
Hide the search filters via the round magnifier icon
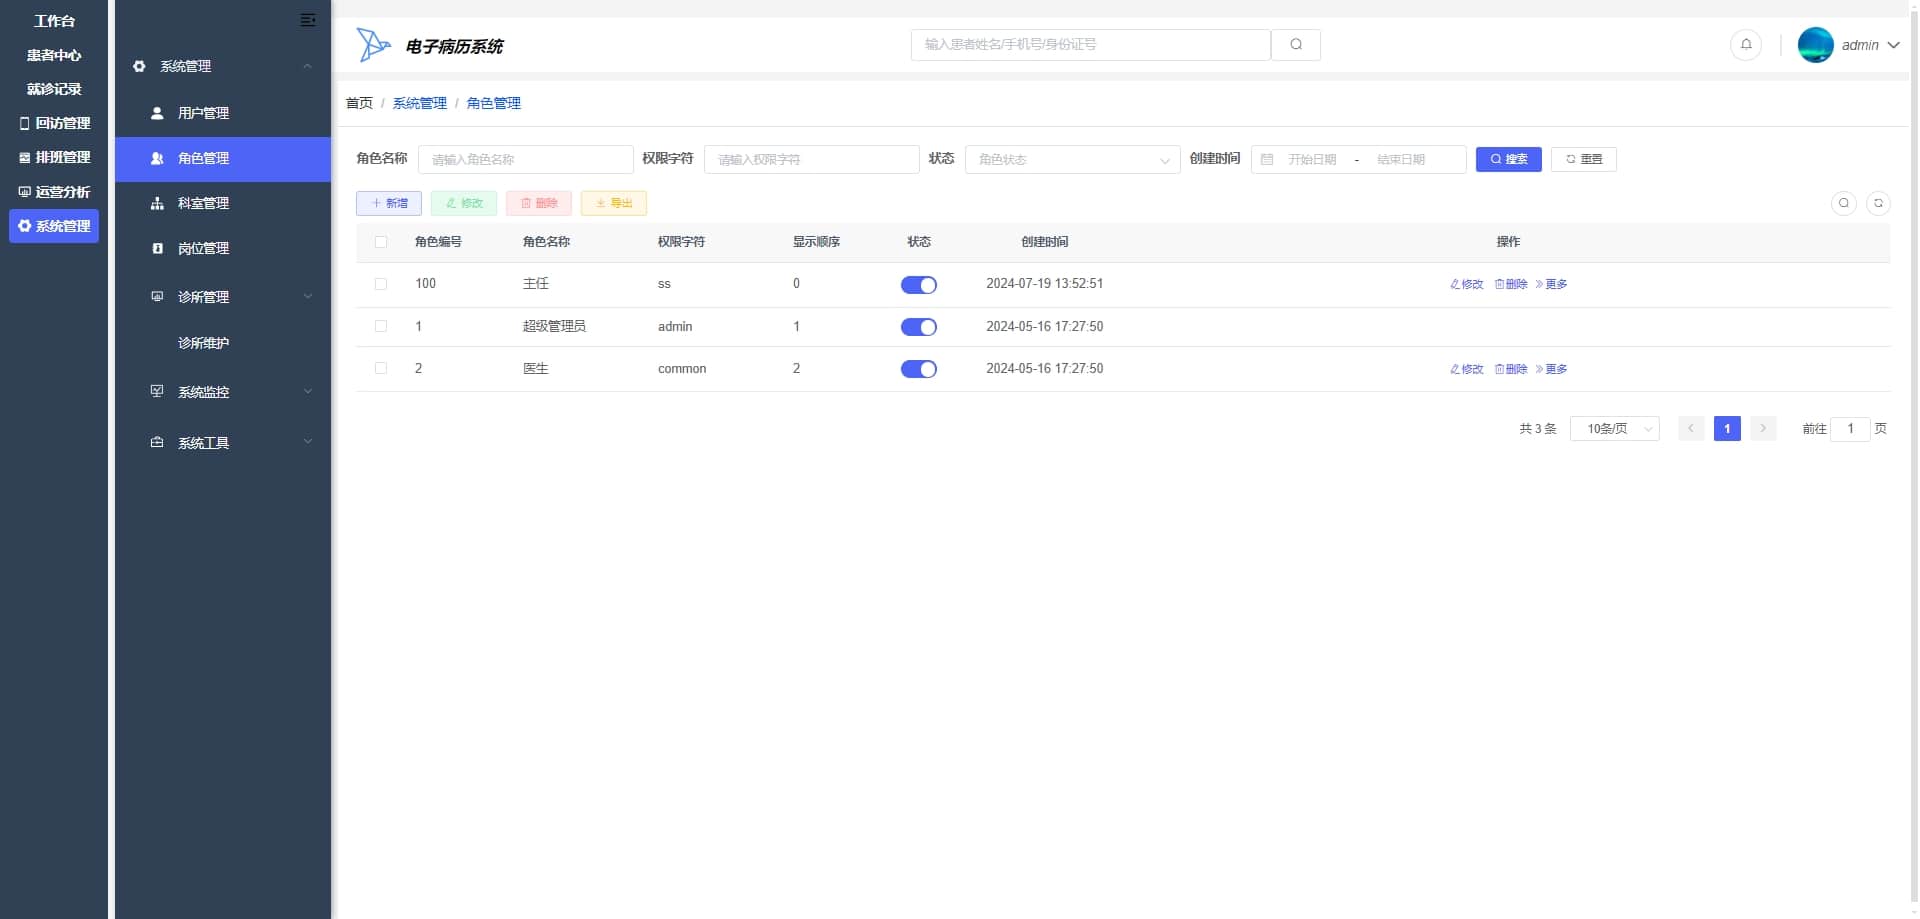pos(1844,203)
